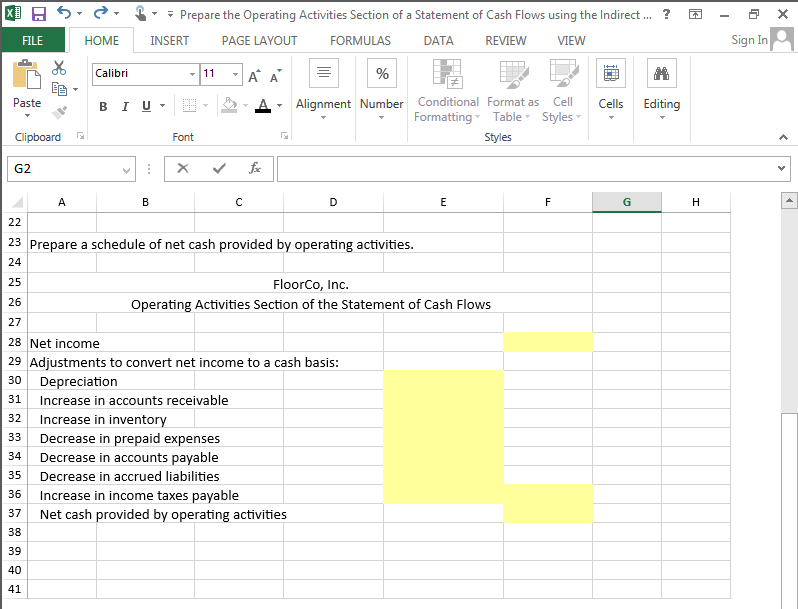Open the Copy options dropdown arrow
Image resolution: width=798 pixels, height=609 pixels.
click(75, 90)
